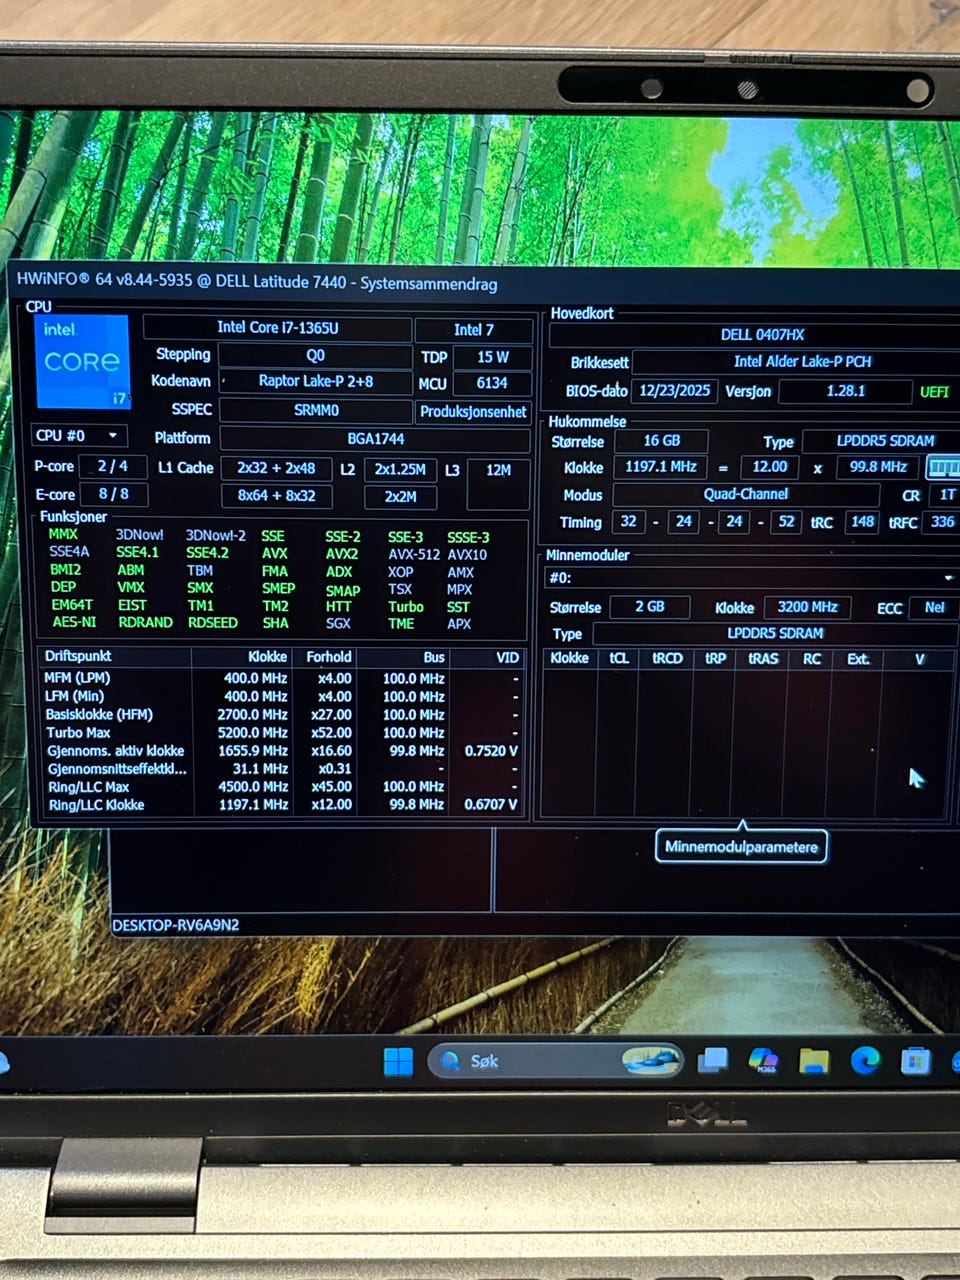The height and width of the screenshot is (1280, 960).
Task: Click the tRAS column header
Action: coord(763,658)
